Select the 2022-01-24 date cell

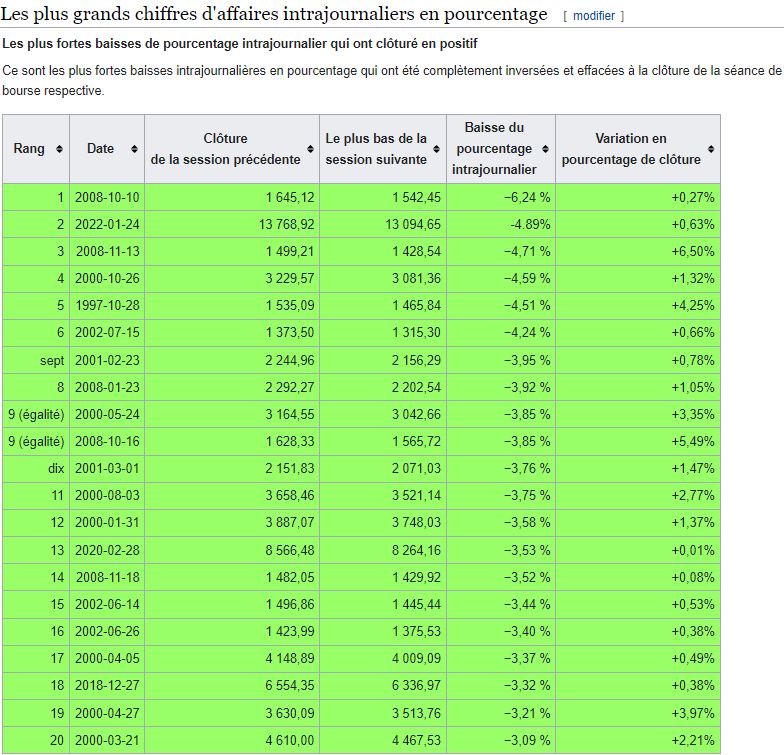[x=107, y=224]
